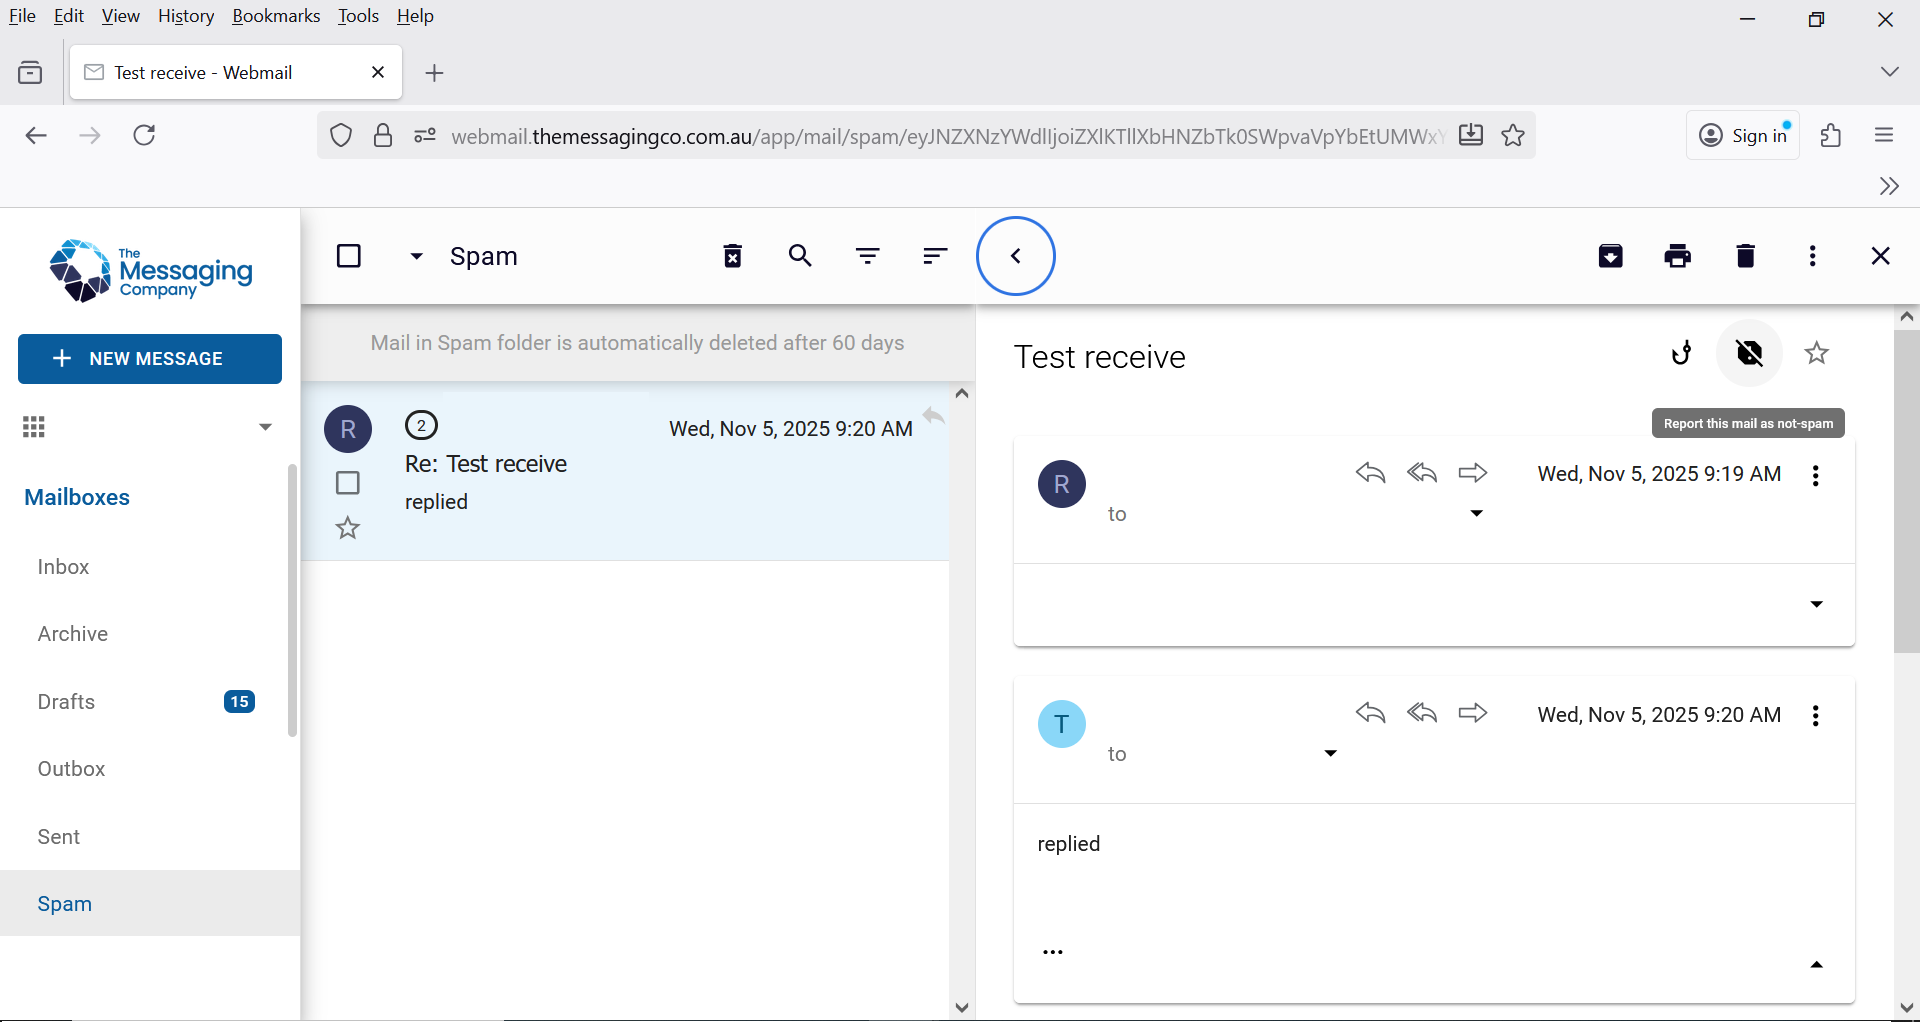Open the View menu
The image size is (1926, 1022).
coord(120,16)
